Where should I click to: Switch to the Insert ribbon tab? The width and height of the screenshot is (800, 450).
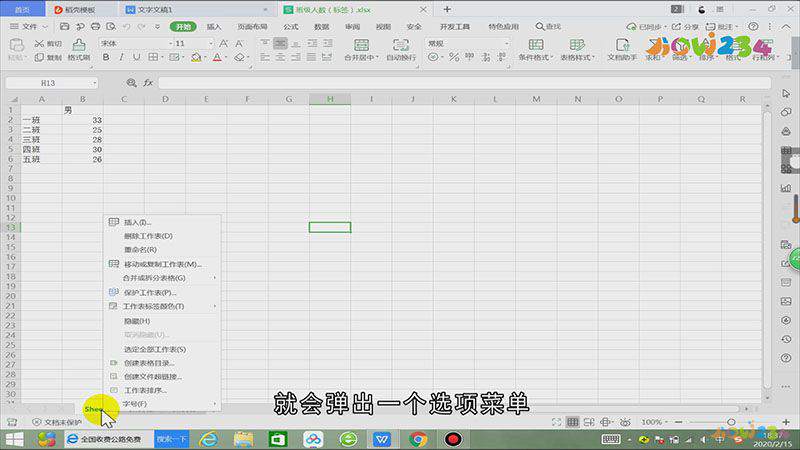pyautogui.click(x=214, y=27)
